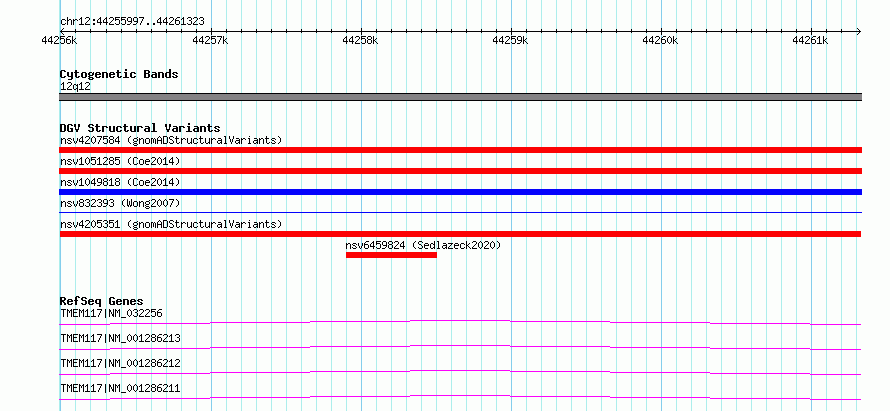Screen dimensions: 890x411
Task: Click the TMEM117|NM_001286212 transcript label
Action: coord(120,363)
